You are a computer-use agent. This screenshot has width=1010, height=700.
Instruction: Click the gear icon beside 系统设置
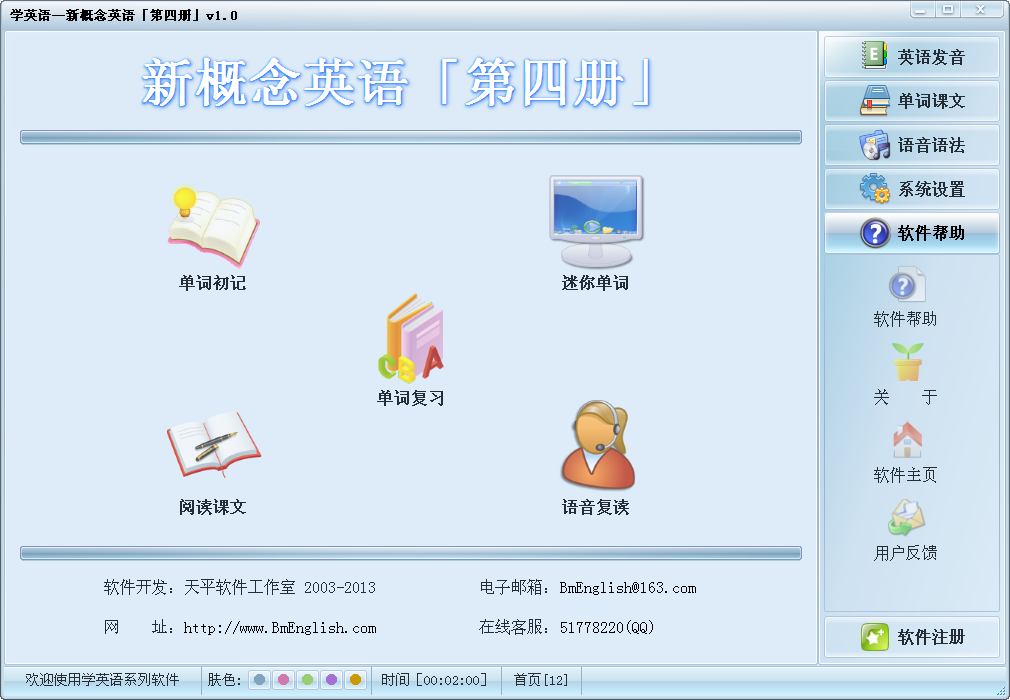[874, 188]
